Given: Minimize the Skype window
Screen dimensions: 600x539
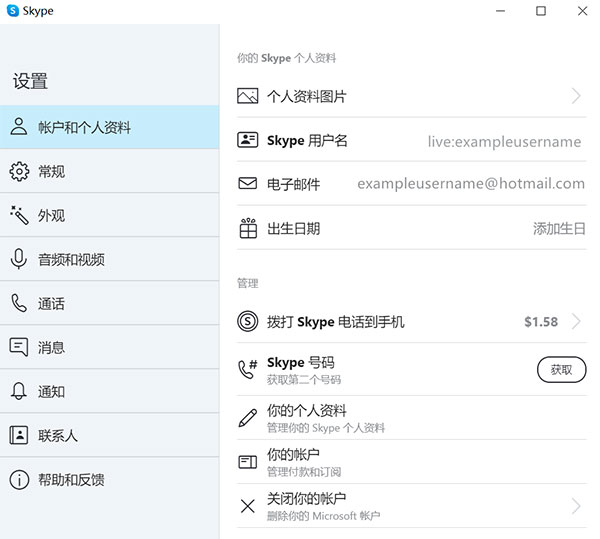Looking at the screenshot, I should (501, 11).
